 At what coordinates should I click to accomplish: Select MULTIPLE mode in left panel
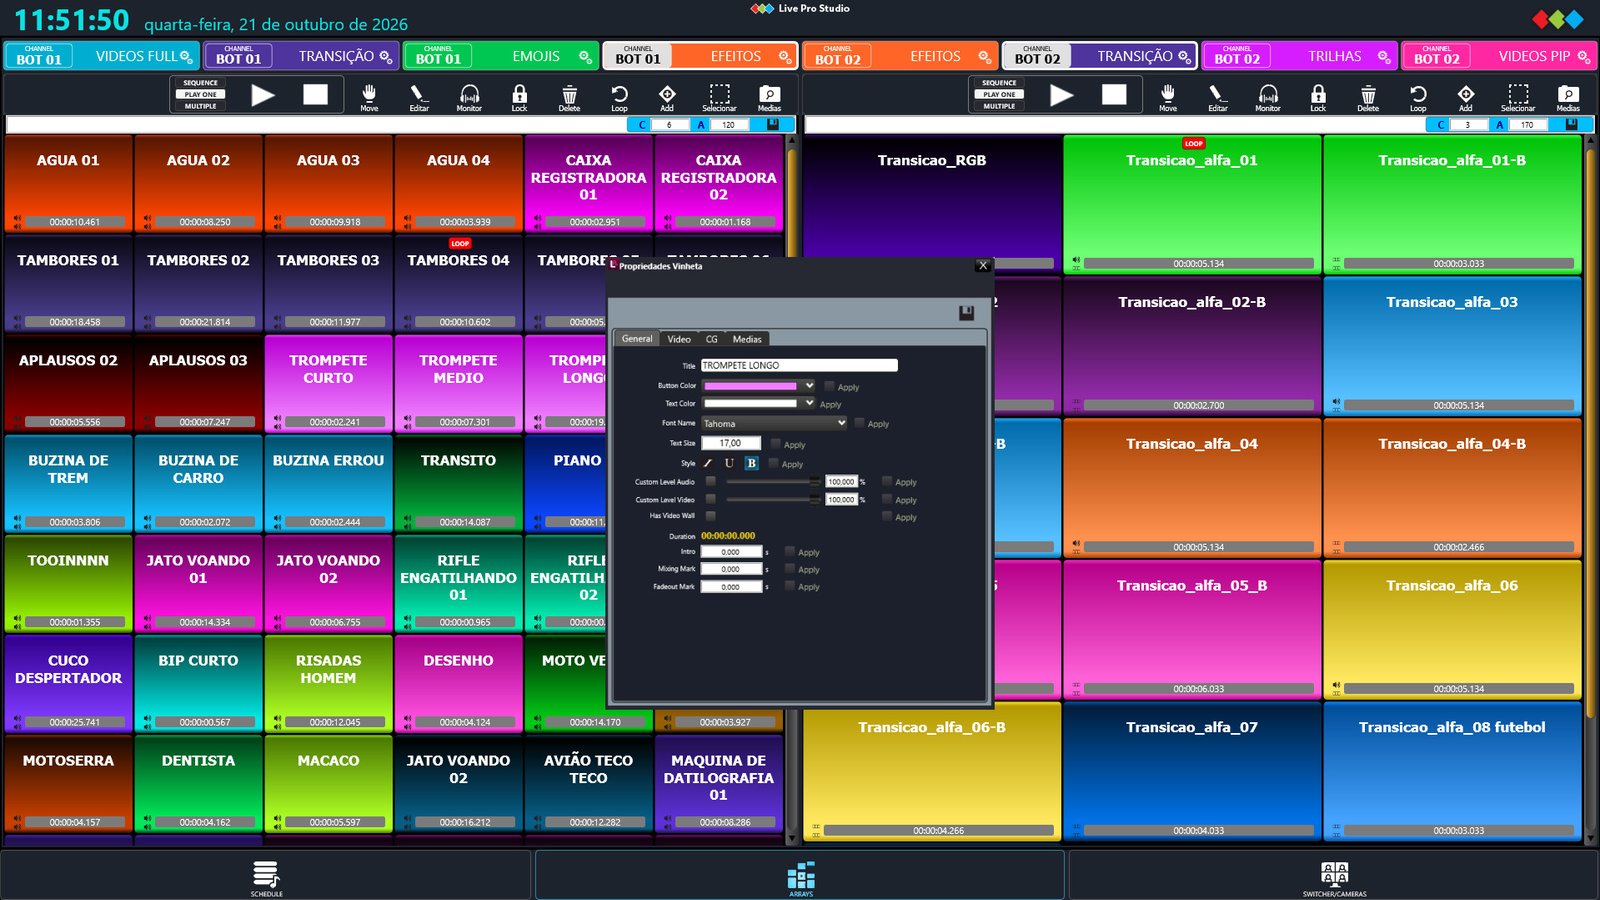click(200, 106)
